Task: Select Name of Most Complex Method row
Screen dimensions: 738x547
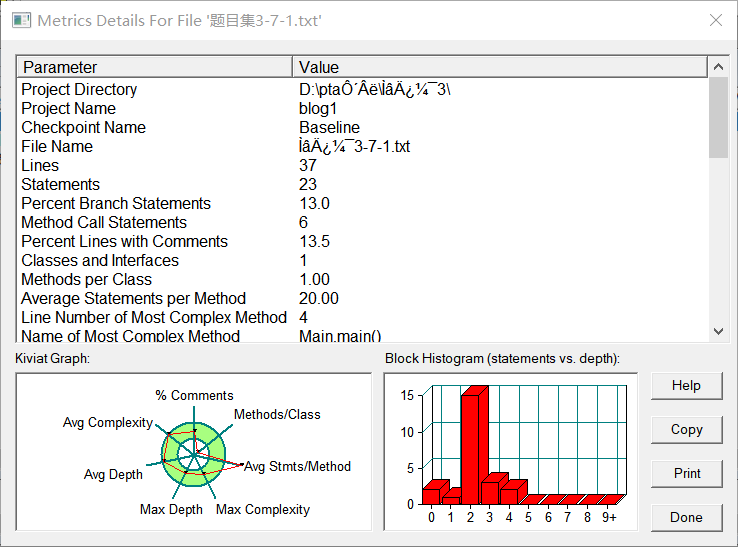Action: pos(362,335)
